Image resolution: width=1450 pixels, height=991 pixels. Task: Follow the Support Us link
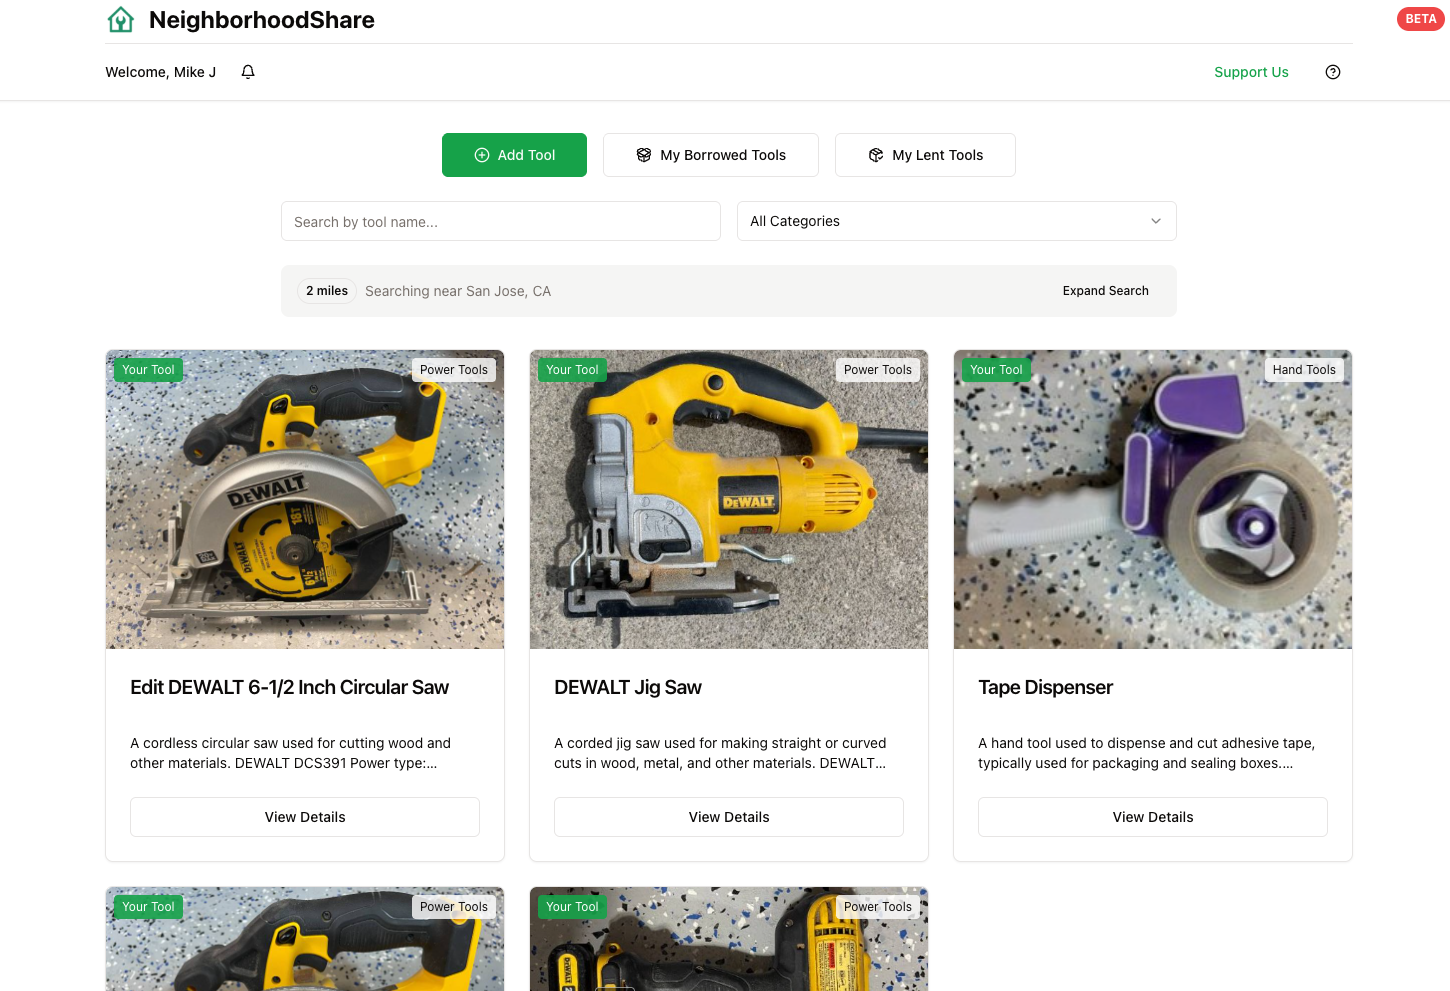1251,72
